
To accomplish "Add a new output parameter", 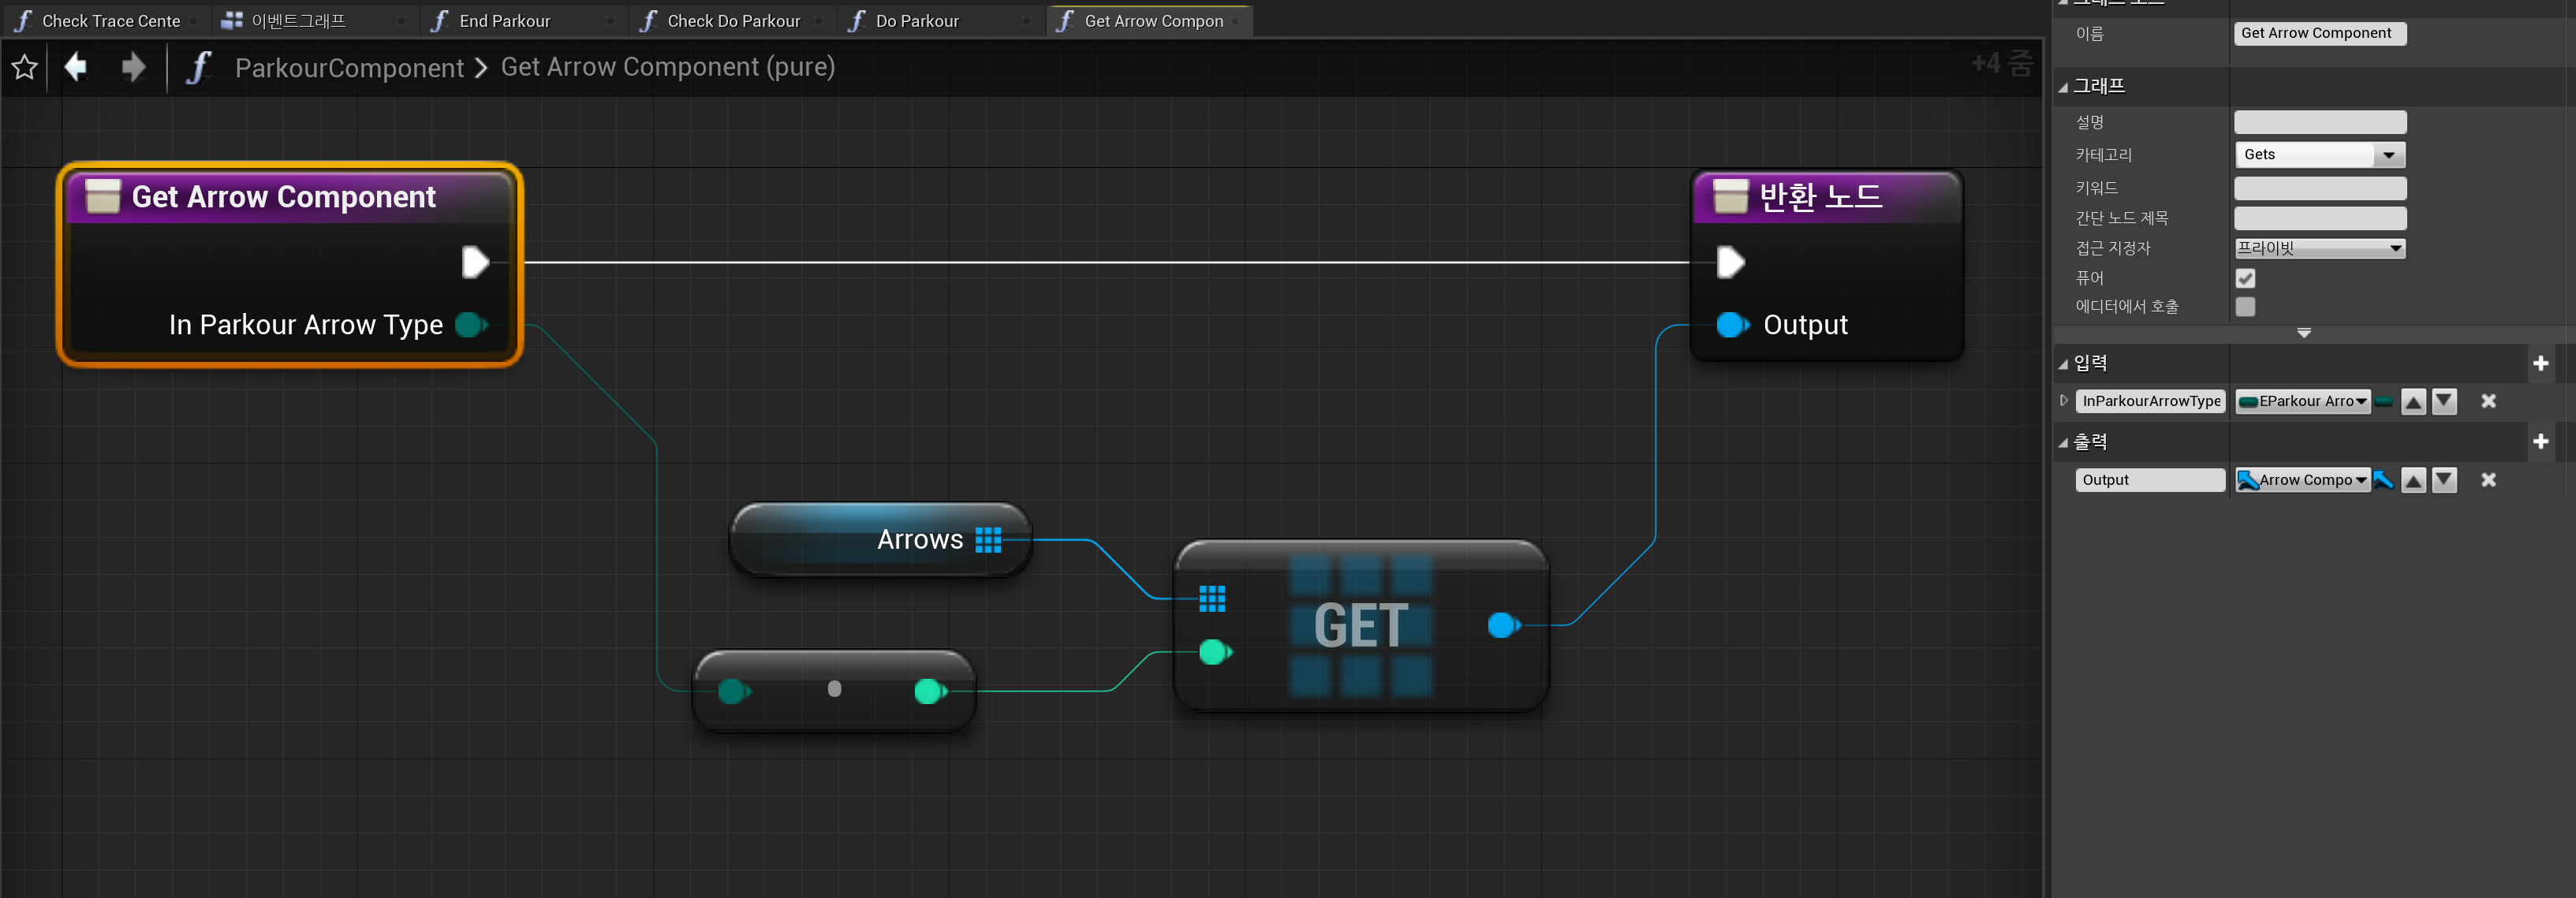I will pos(2540,441).
